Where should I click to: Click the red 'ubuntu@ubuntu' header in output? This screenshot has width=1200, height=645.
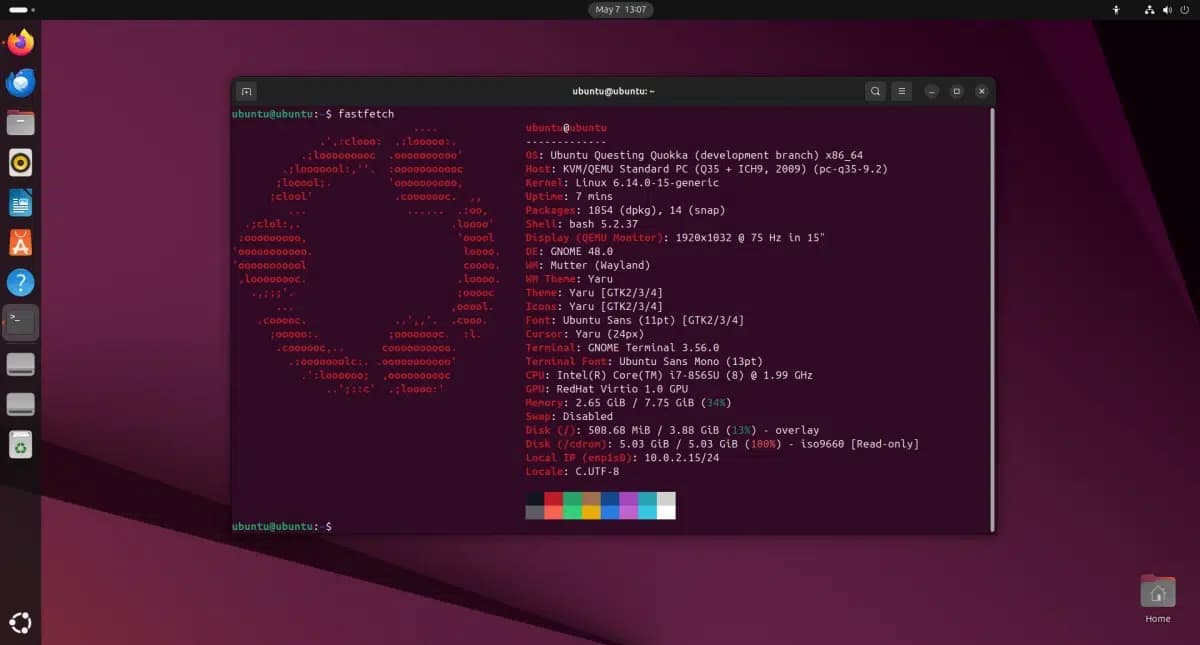566,128
